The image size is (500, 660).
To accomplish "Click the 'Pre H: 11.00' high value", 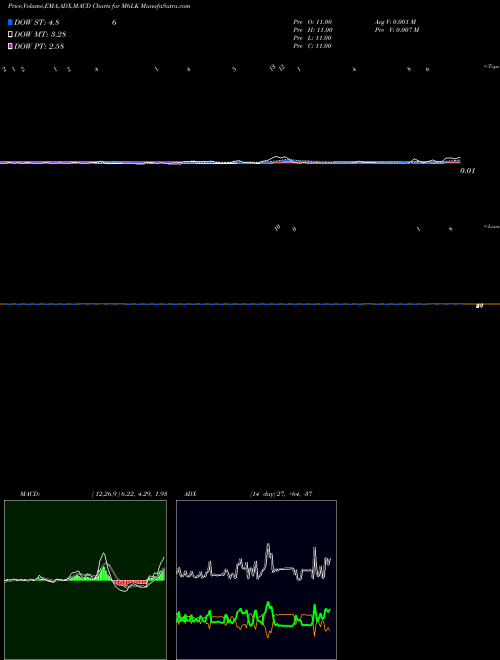I will pos(313,30).
